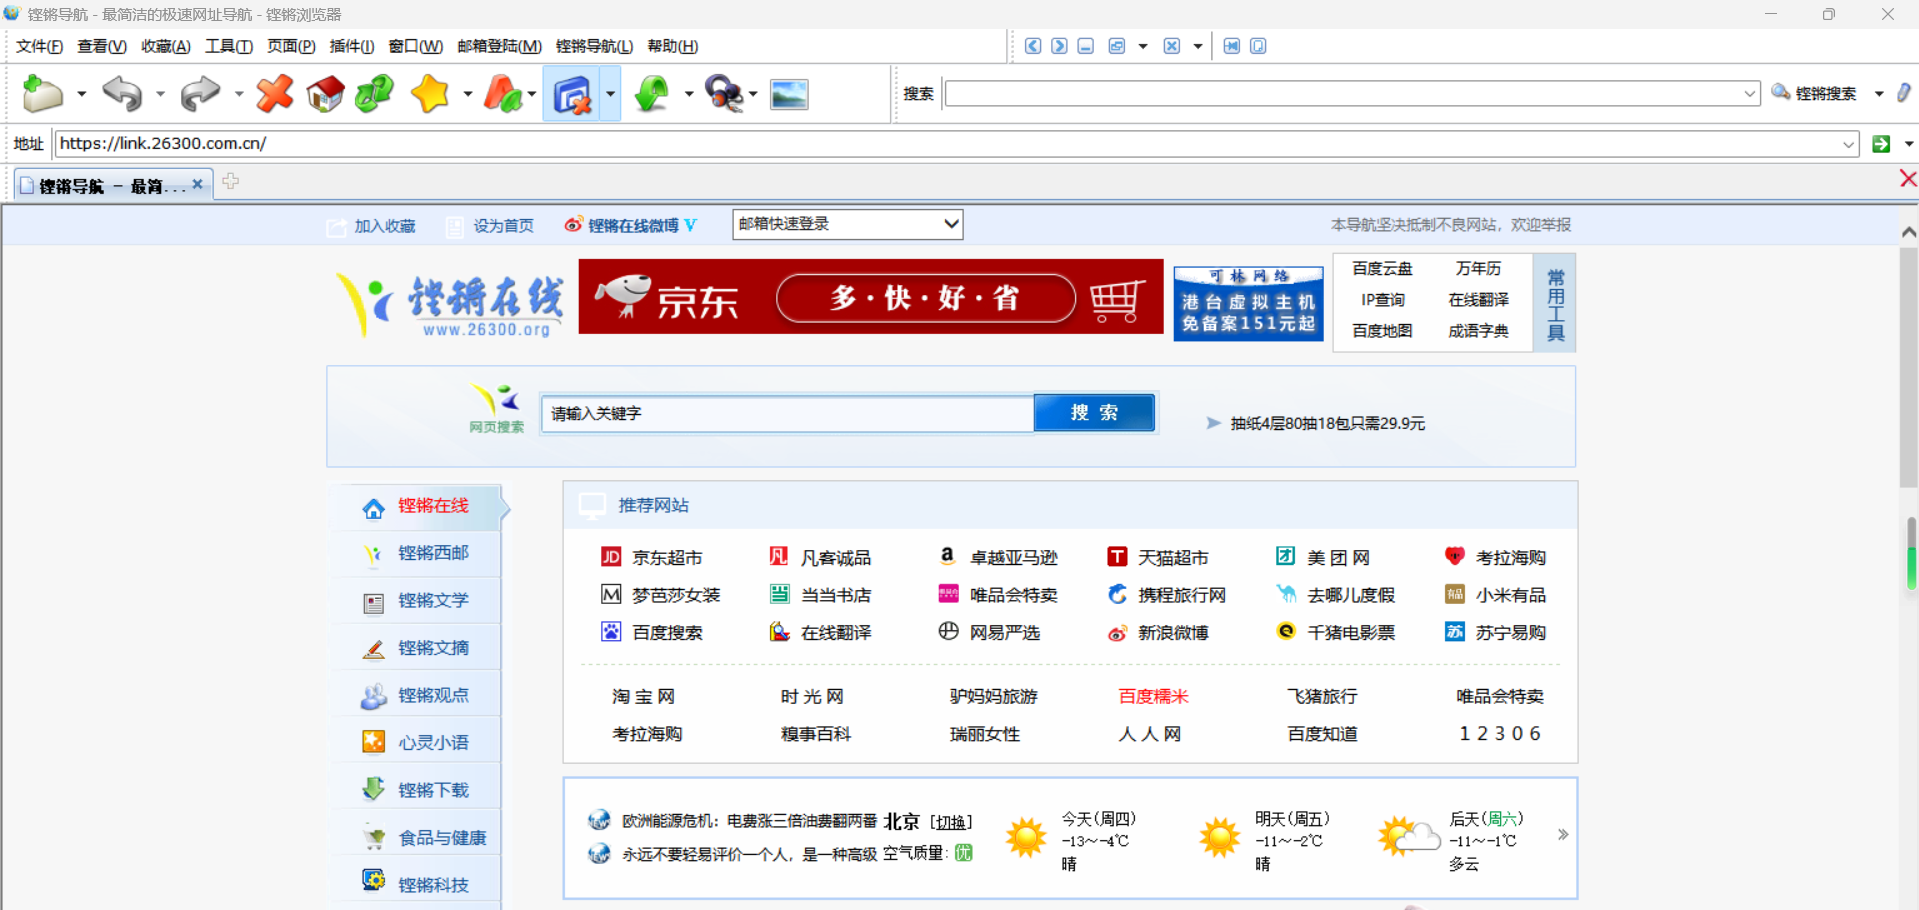
Task: Click the green undo-close arrow icon
Action: (x=652, y=94)
